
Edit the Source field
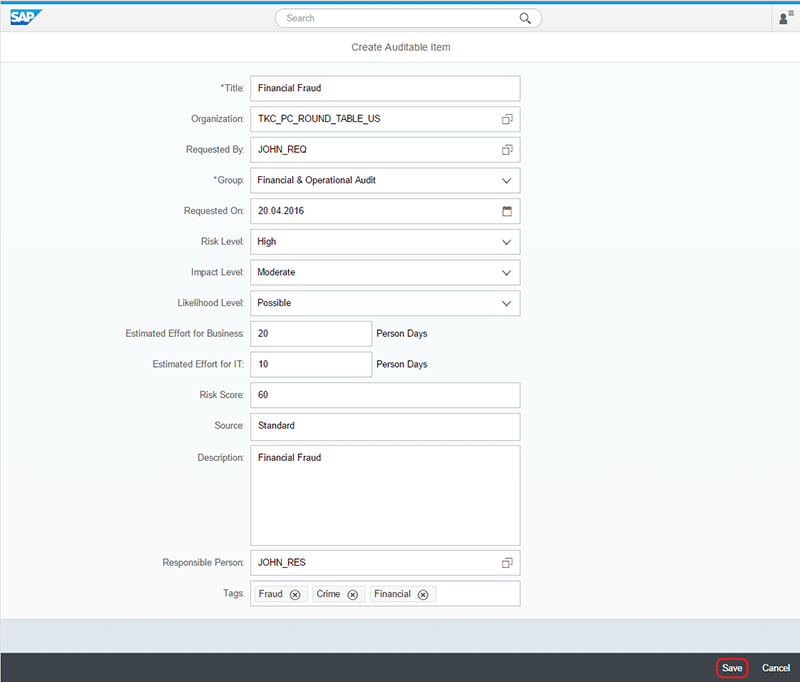point(385,426)
